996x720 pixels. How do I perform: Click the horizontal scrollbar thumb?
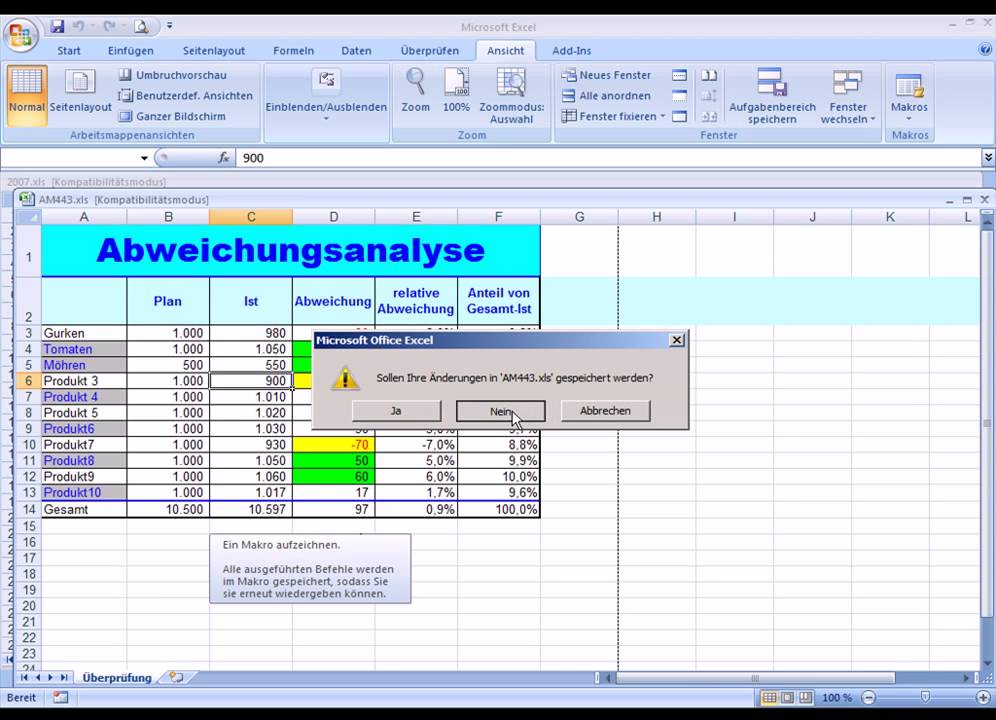point(755,678)
